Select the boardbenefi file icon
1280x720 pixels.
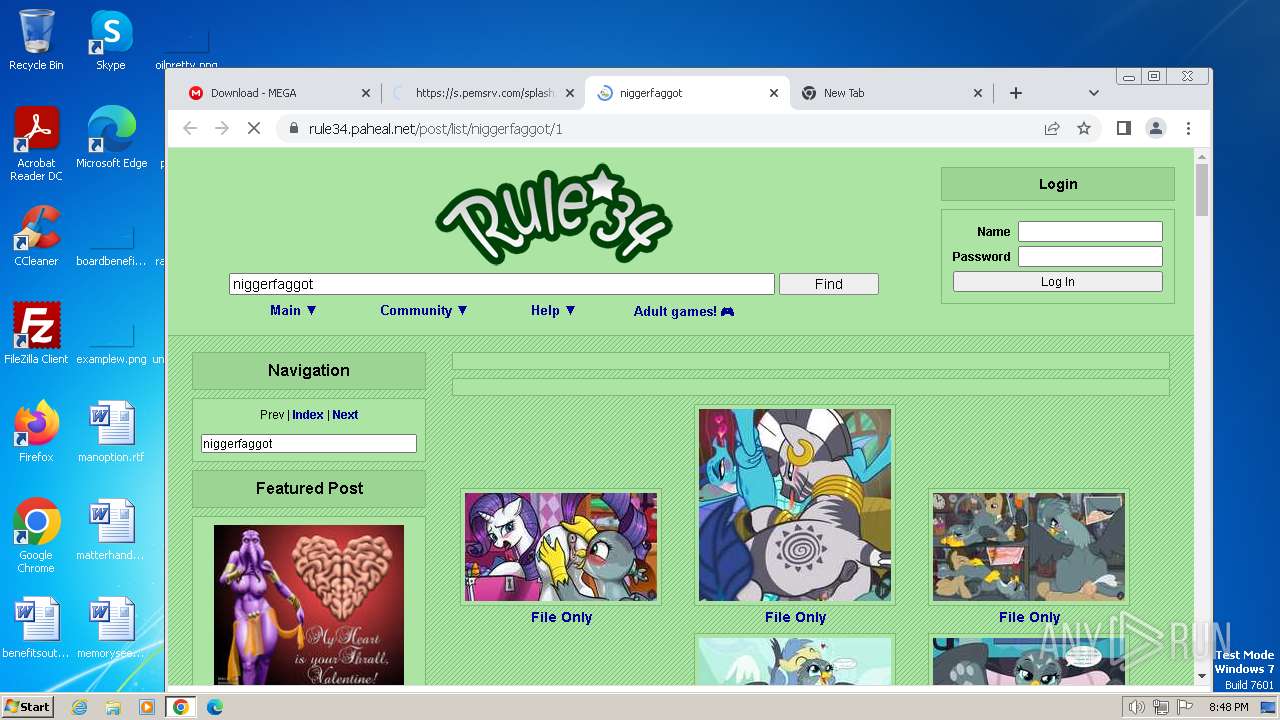tap(111, 245)
